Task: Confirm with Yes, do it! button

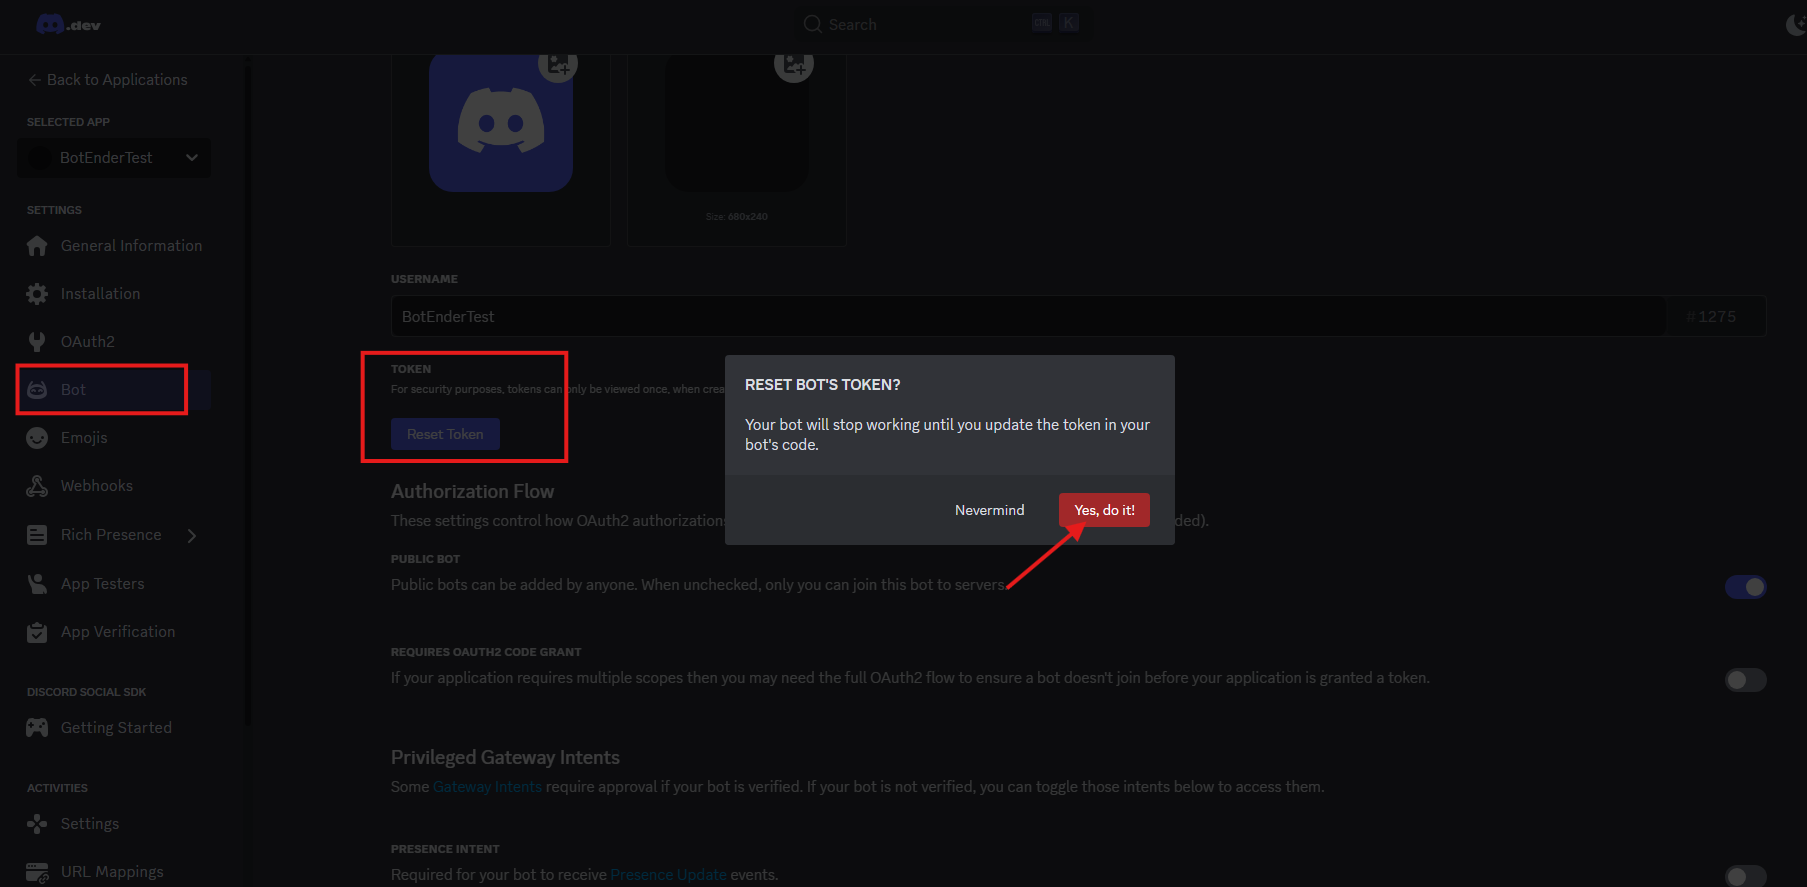Action: point(1104,510)
